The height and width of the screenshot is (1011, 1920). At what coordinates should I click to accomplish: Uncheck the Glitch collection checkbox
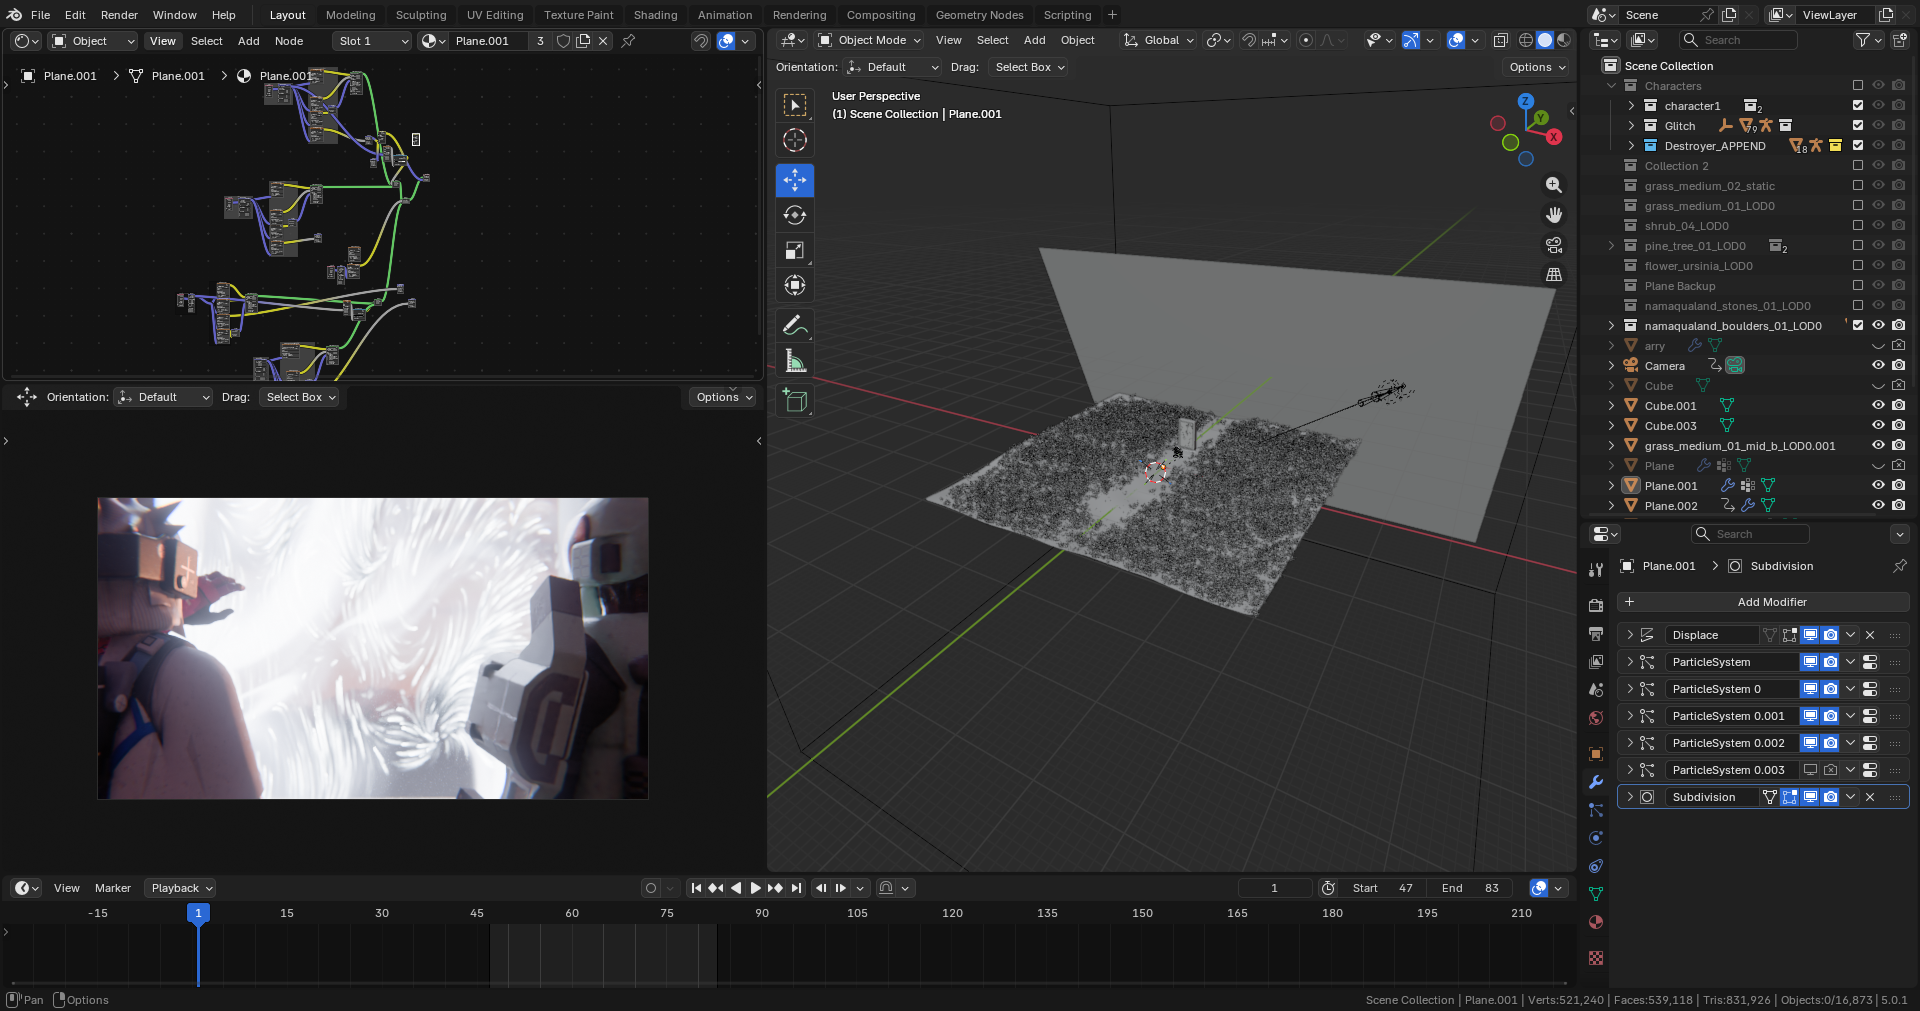(1858, 125)
